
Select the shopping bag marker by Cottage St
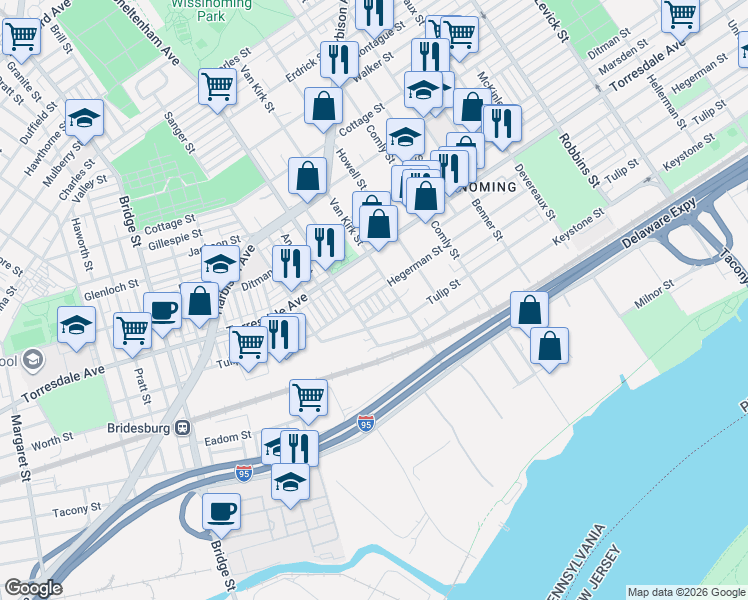click(323, 107)
